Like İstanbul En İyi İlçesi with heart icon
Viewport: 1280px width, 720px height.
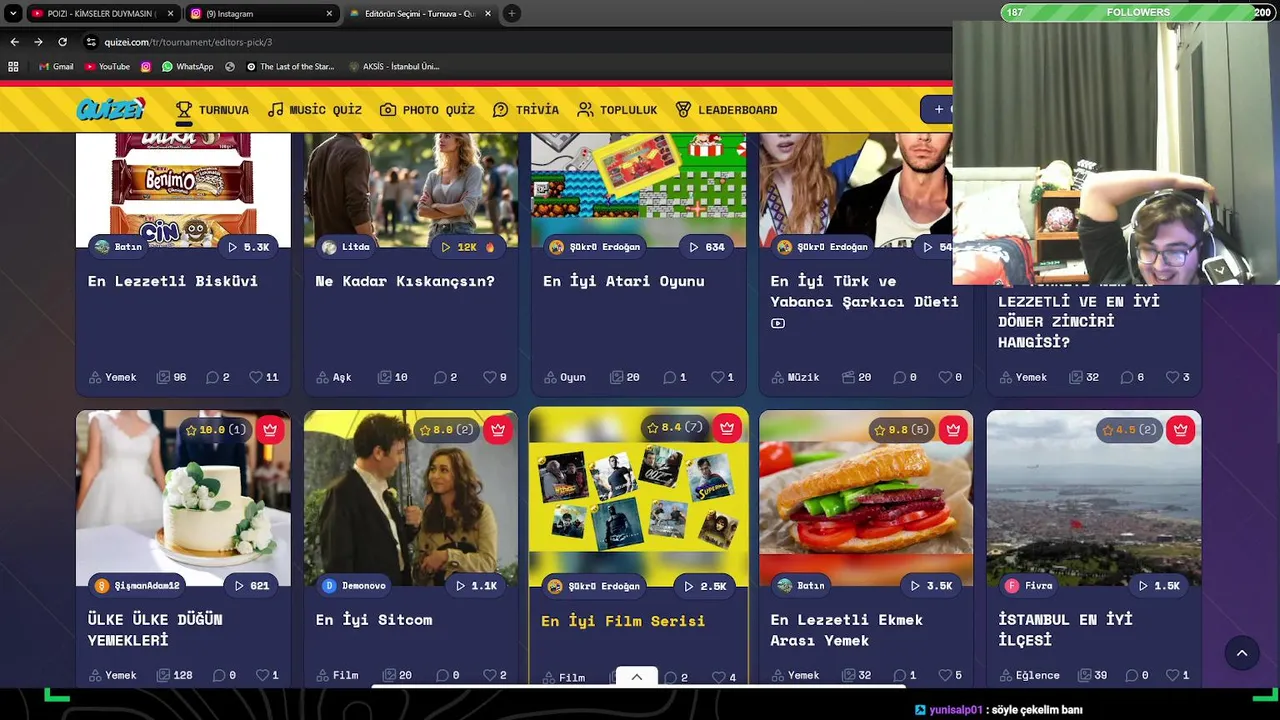click(x=1173, y=675)
